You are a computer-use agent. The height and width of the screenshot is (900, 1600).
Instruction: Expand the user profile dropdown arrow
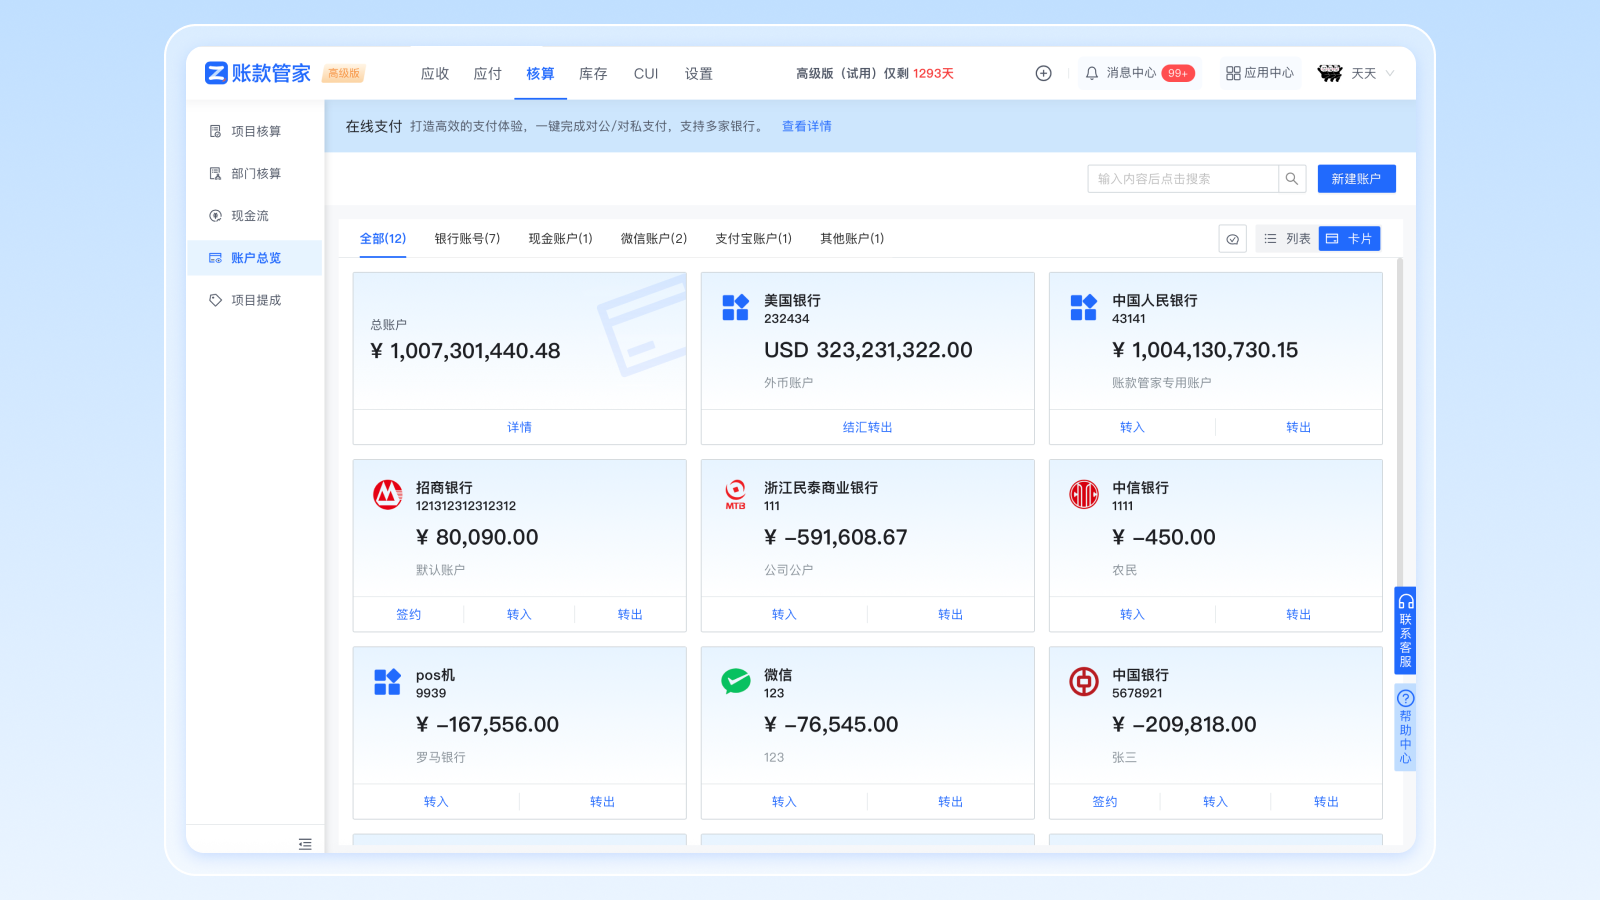[x=1390, y=73]
